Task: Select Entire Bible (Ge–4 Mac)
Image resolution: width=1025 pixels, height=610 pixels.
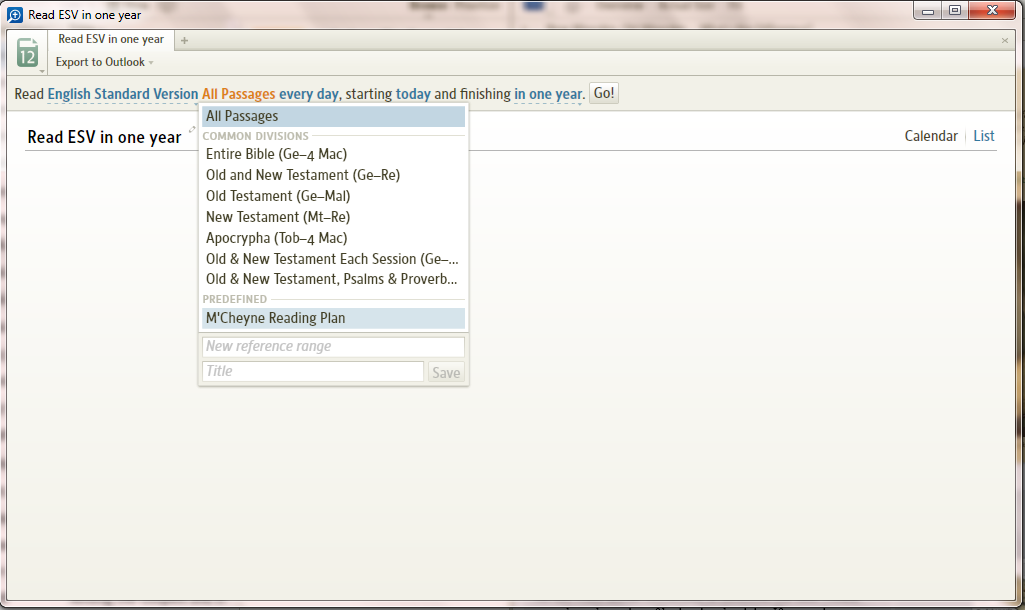Action: point(333,154)
